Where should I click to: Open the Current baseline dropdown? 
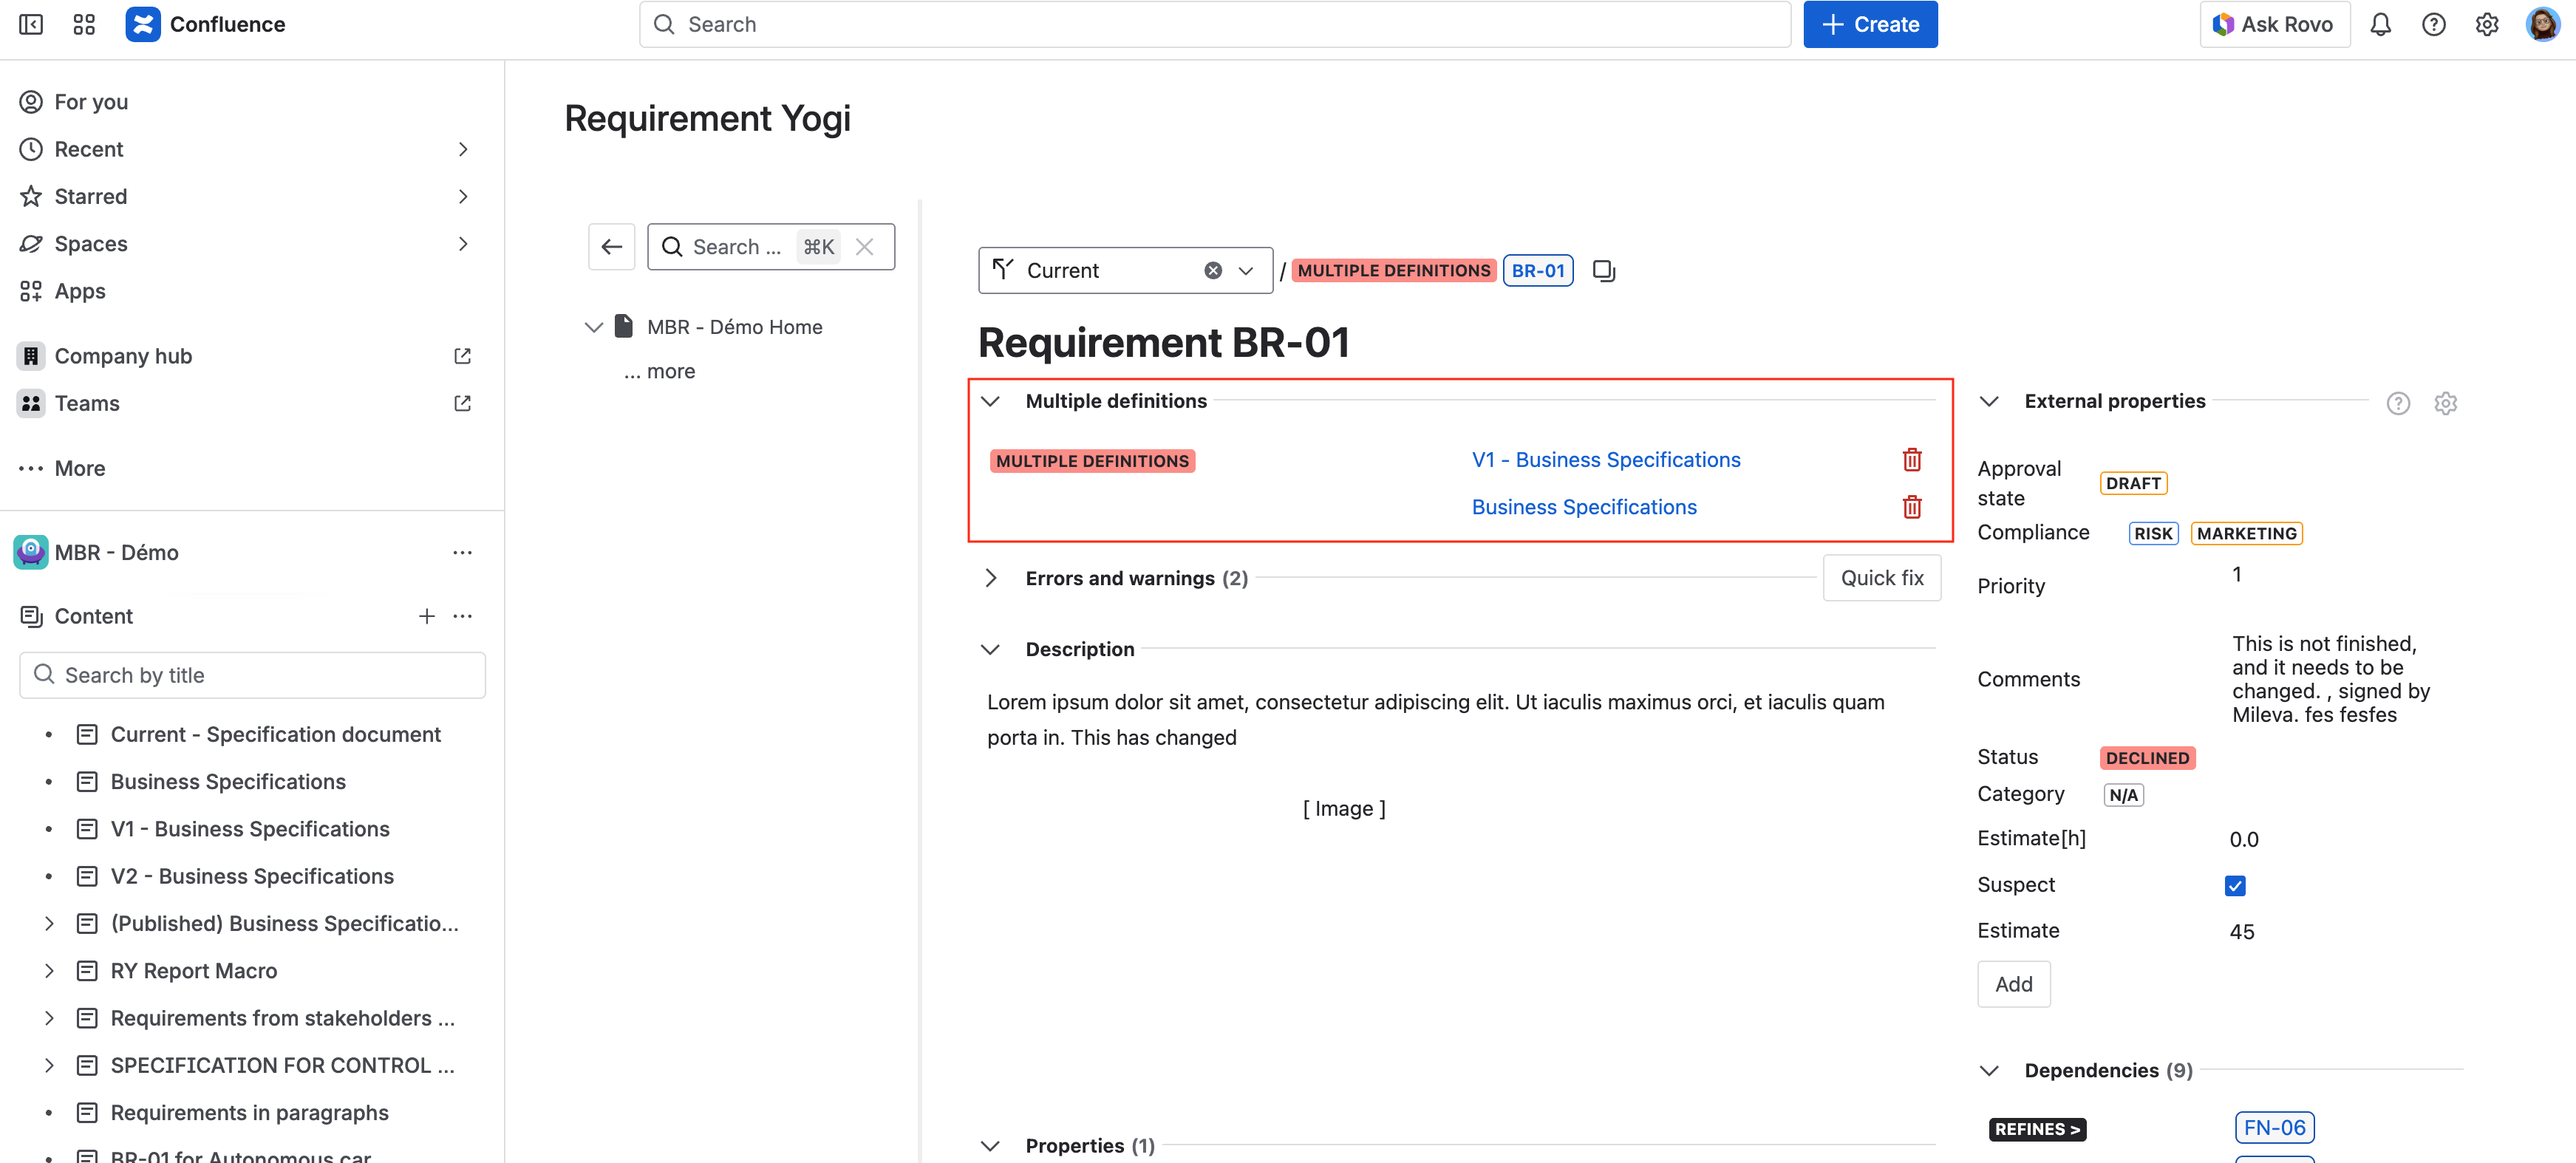pos(1246,271)
